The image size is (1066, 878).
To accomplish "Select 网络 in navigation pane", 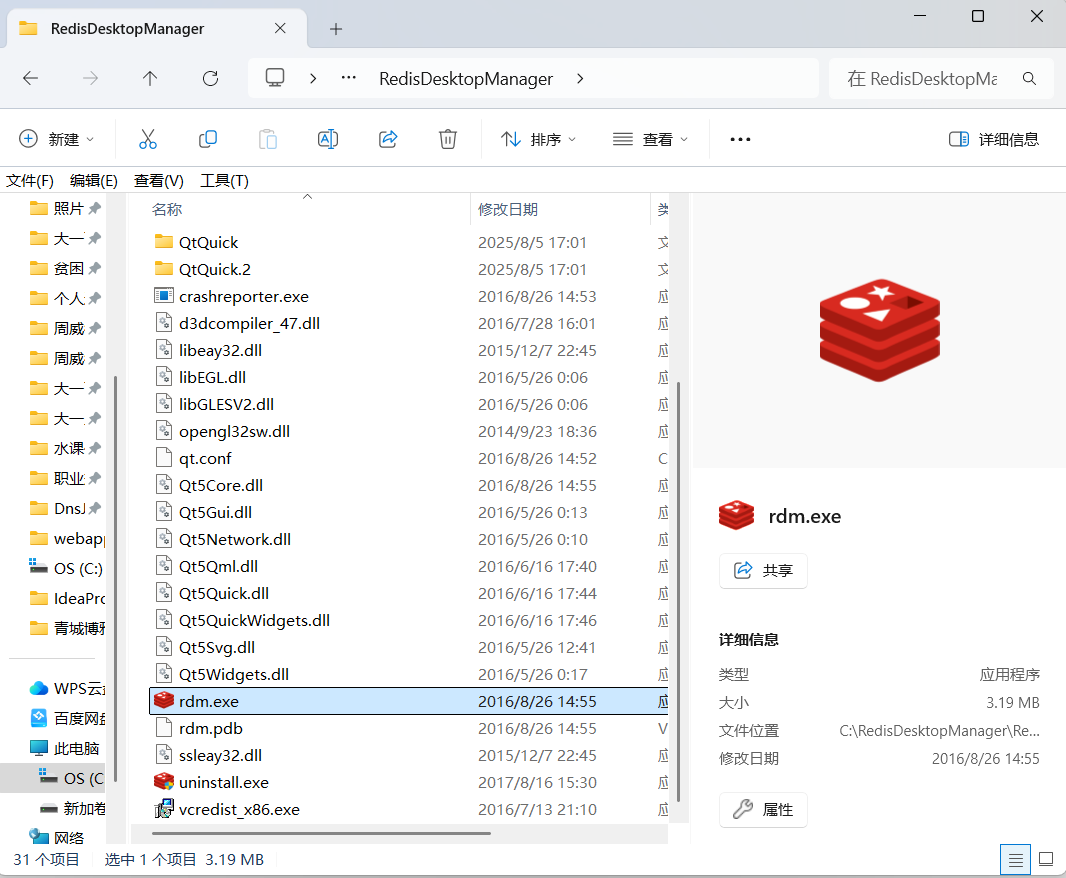I will click(56, 838).
